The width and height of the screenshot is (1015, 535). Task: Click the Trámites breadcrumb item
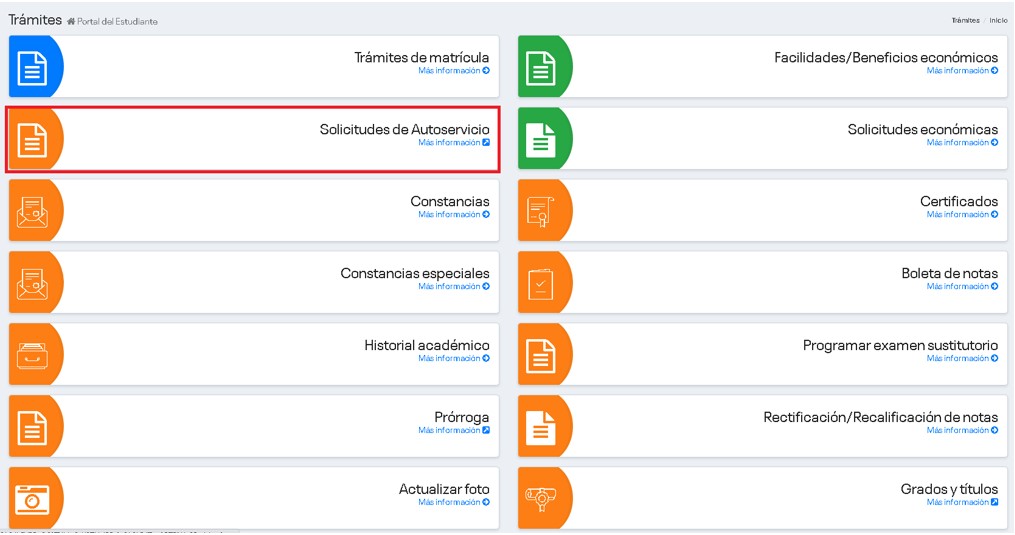point(965,20)
